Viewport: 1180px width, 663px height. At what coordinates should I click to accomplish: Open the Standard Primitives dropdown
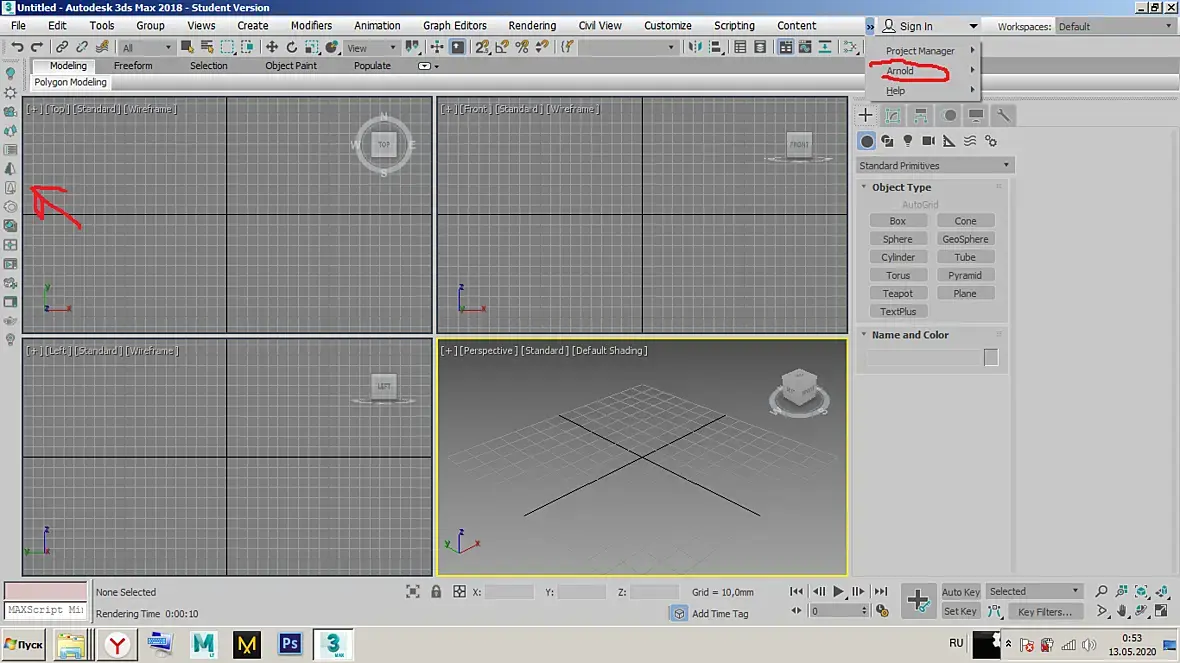(x=935, y=166)
